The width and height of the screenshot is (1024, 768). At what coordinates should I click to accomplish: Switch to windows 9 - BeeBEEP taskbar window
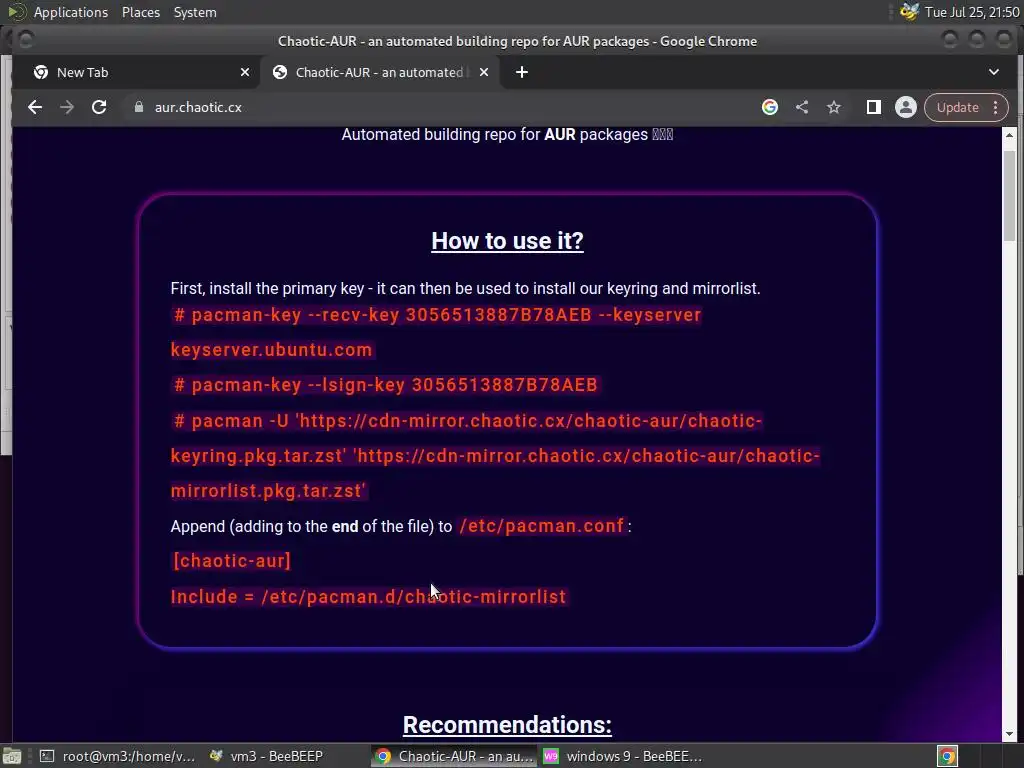pos(622,756)
